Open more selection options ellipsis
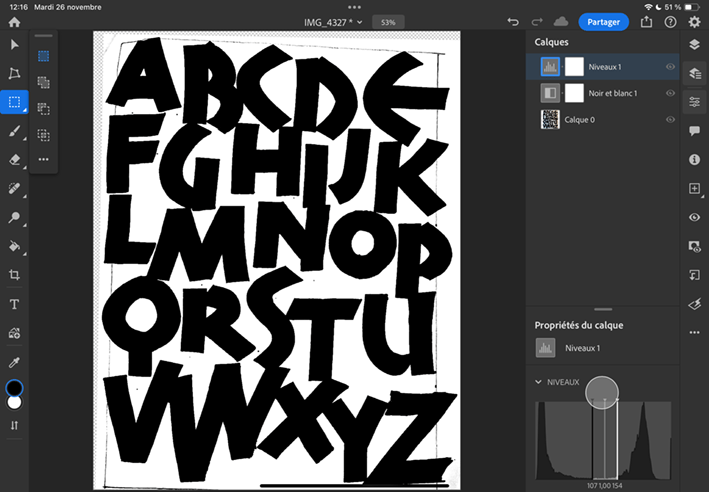This screenshot has width=709, height=492. pyautogui.click(x=43, y=159)
